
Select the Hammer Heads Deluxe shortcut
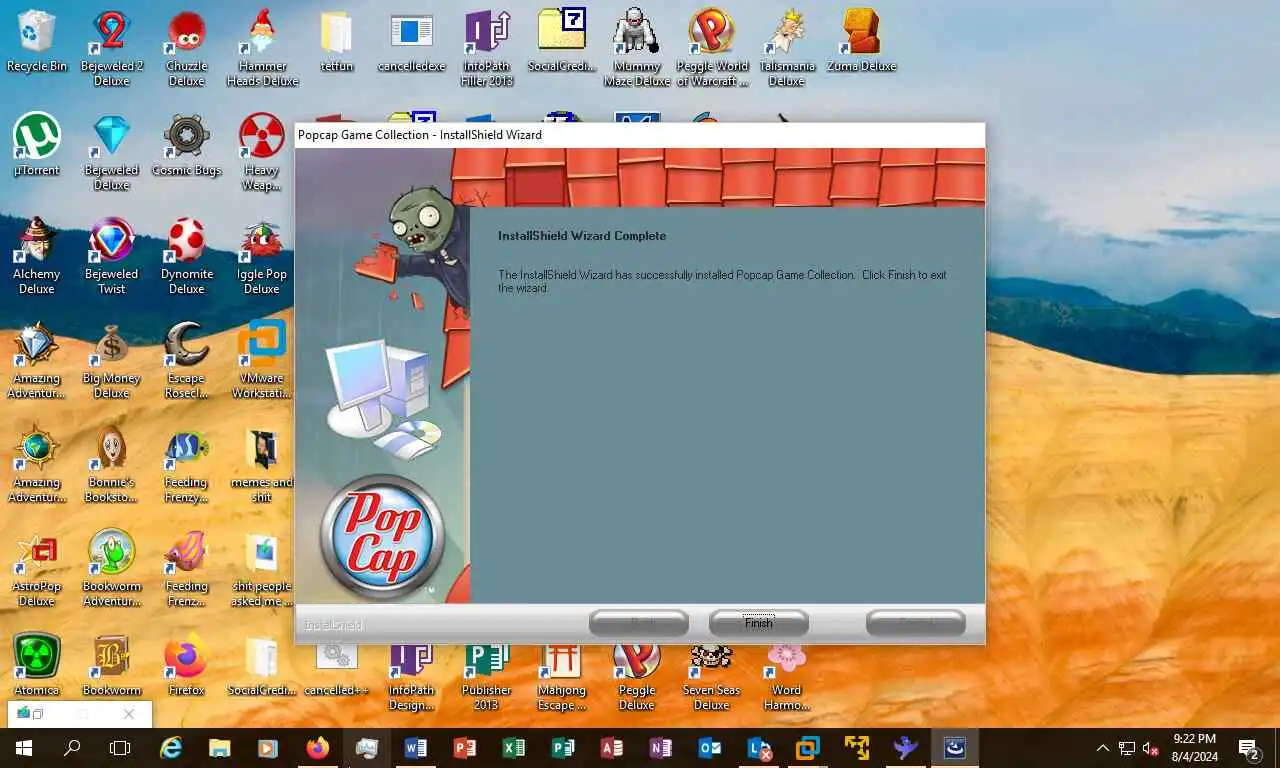pyautogui.click(x=262, y=48)
